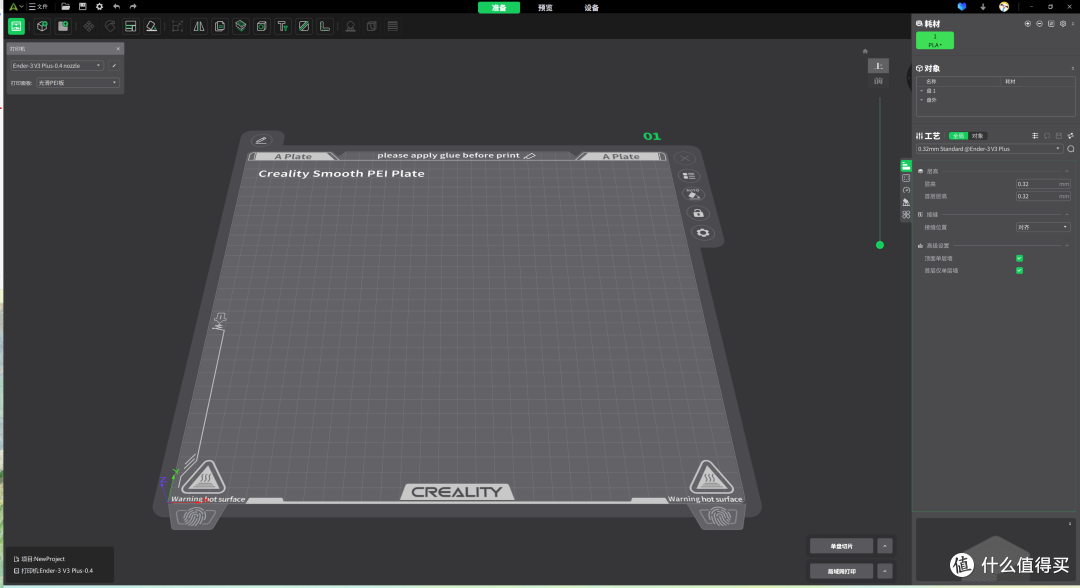Expand slice plate options arrow
Image resolution: width=1080 pixels, height=588 pixels.
pos(885,546)
